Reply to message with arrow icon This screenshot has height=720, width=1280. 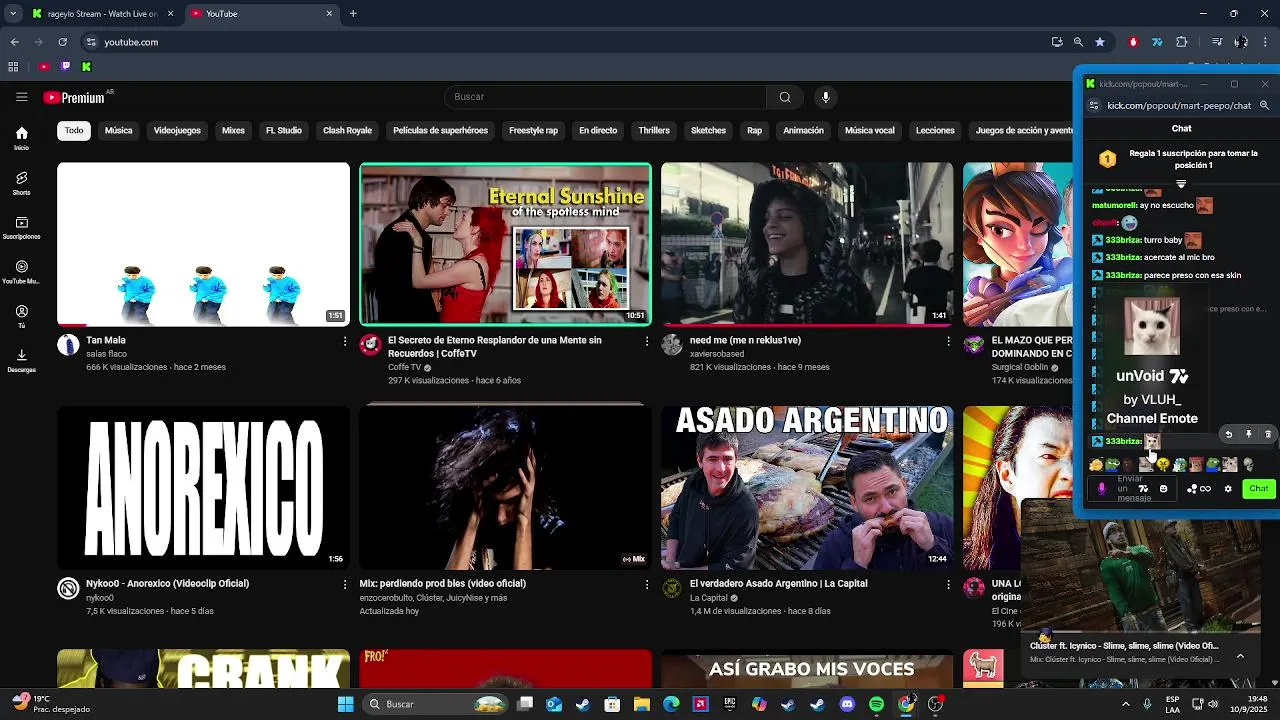(x=1229, y=435)
